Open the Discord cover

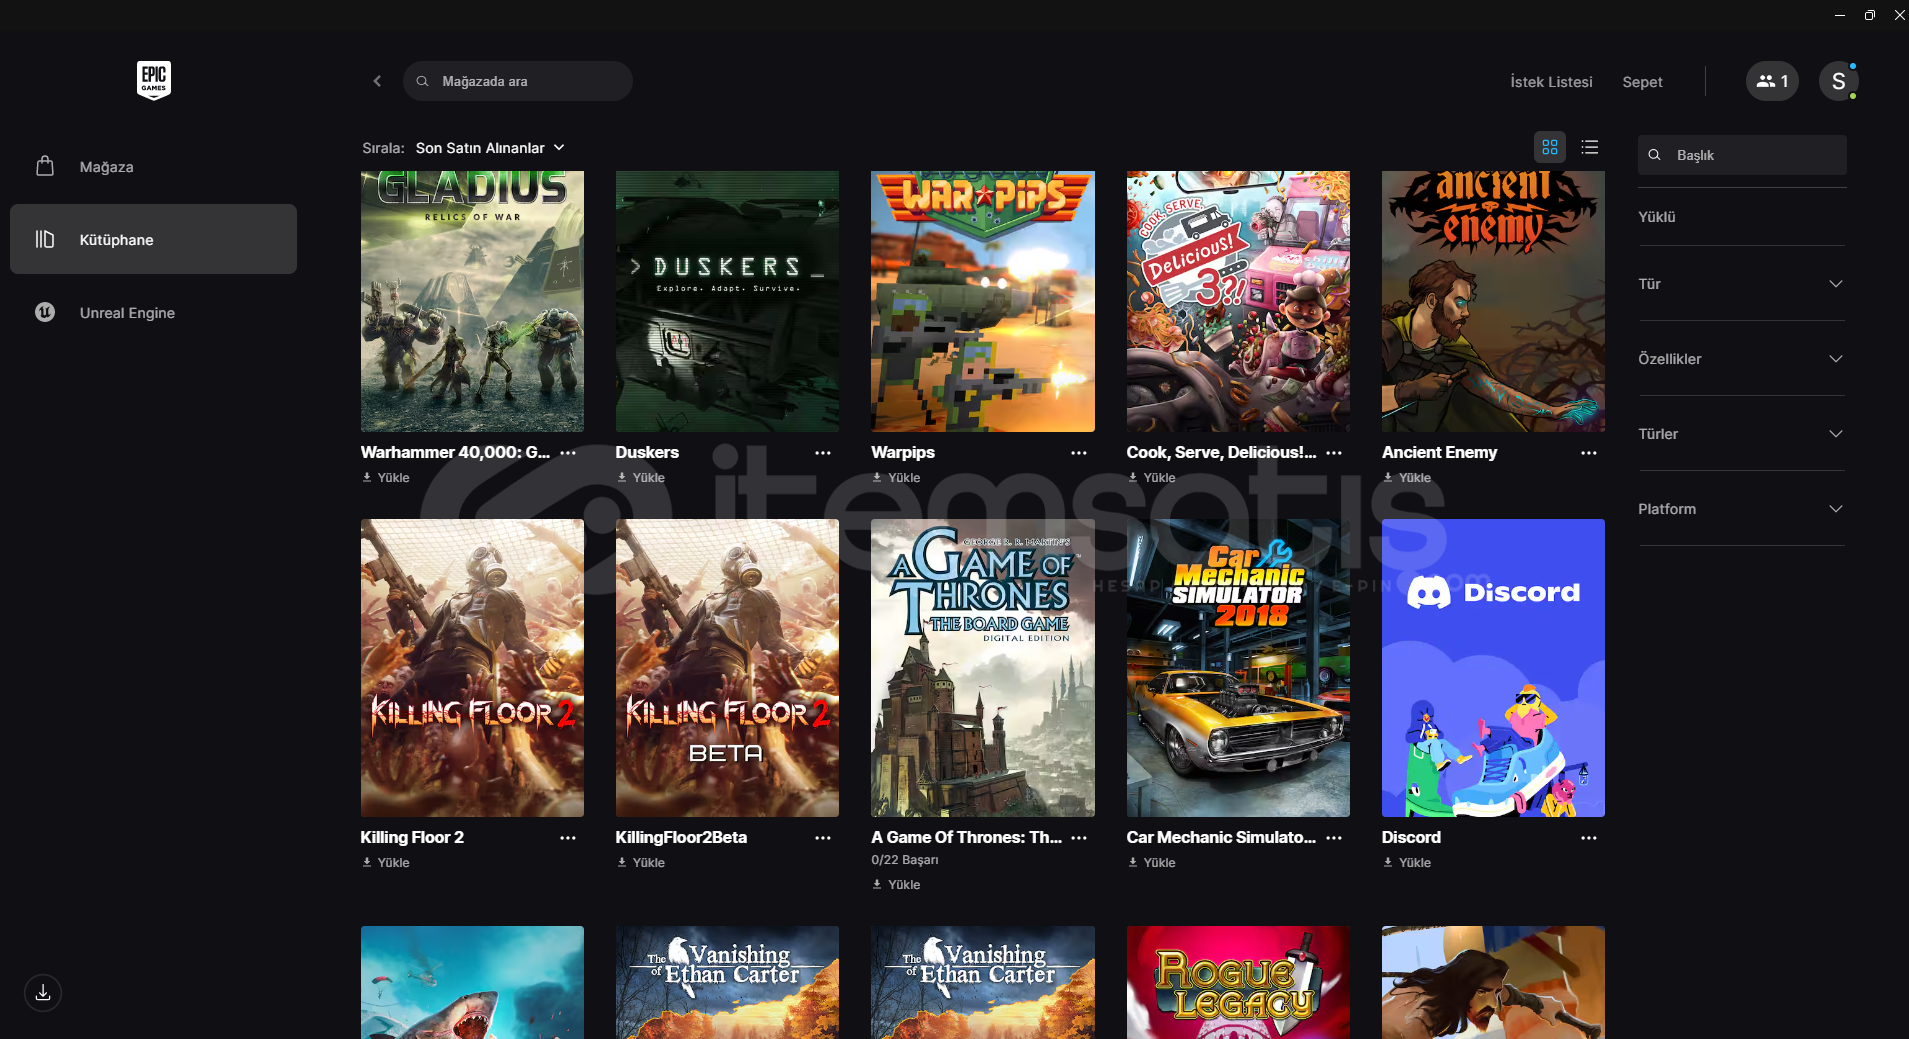pos(1493,668)
